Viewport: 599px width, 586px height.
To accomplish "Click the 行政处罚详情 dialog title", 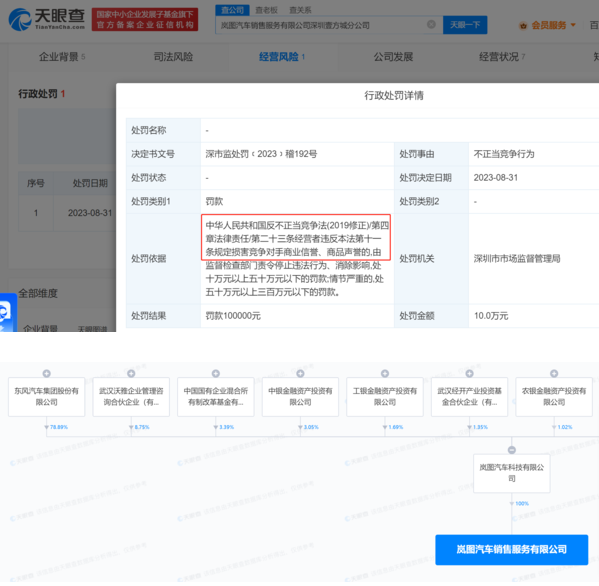I will pyautogui.click(x=393, y=96).
